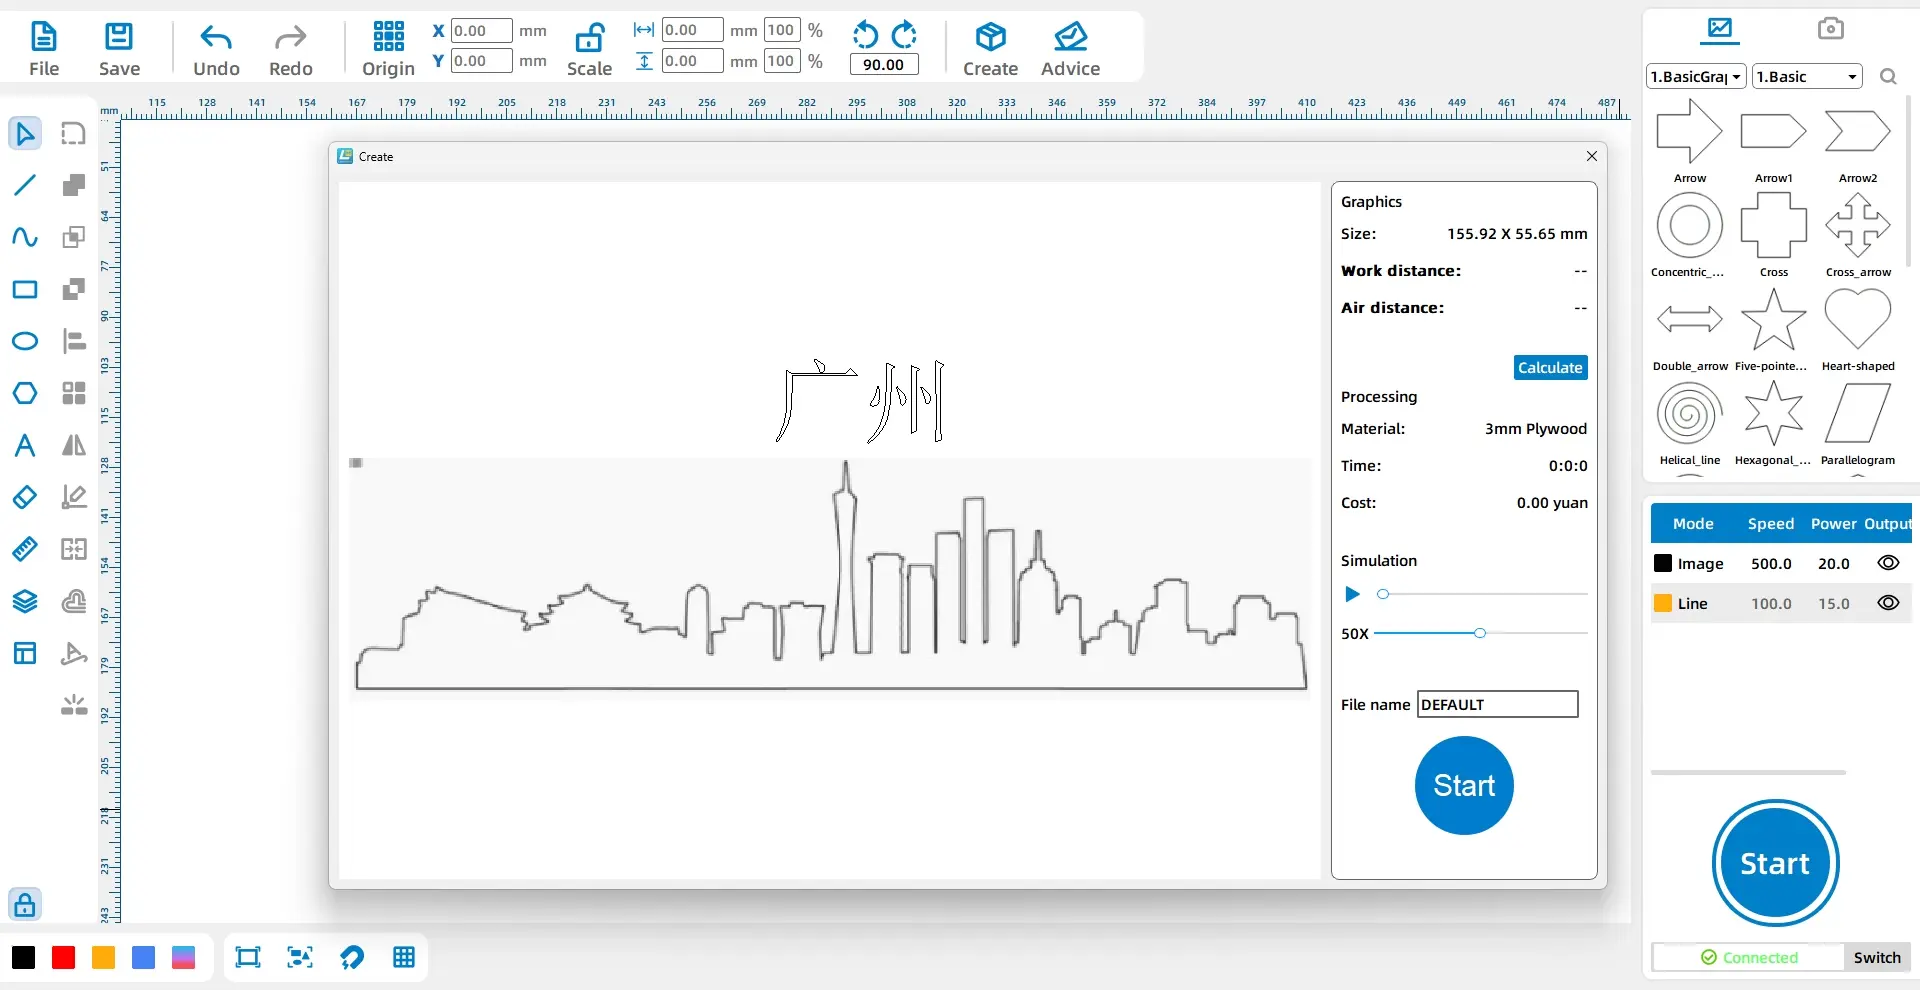Viewport: 1920px width, 990px height.
Task: Select the Rectangle tool
Action: point(25,290)
